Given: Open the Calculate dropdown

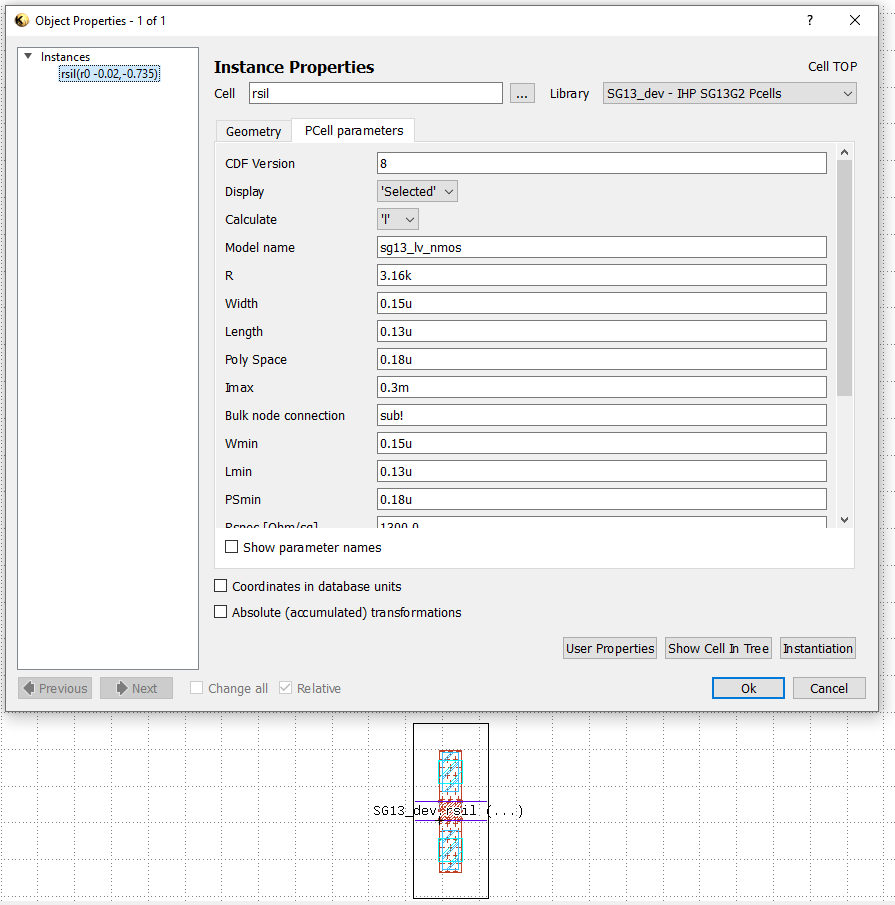Looking at the screenshot, I should tap(398, 219).
